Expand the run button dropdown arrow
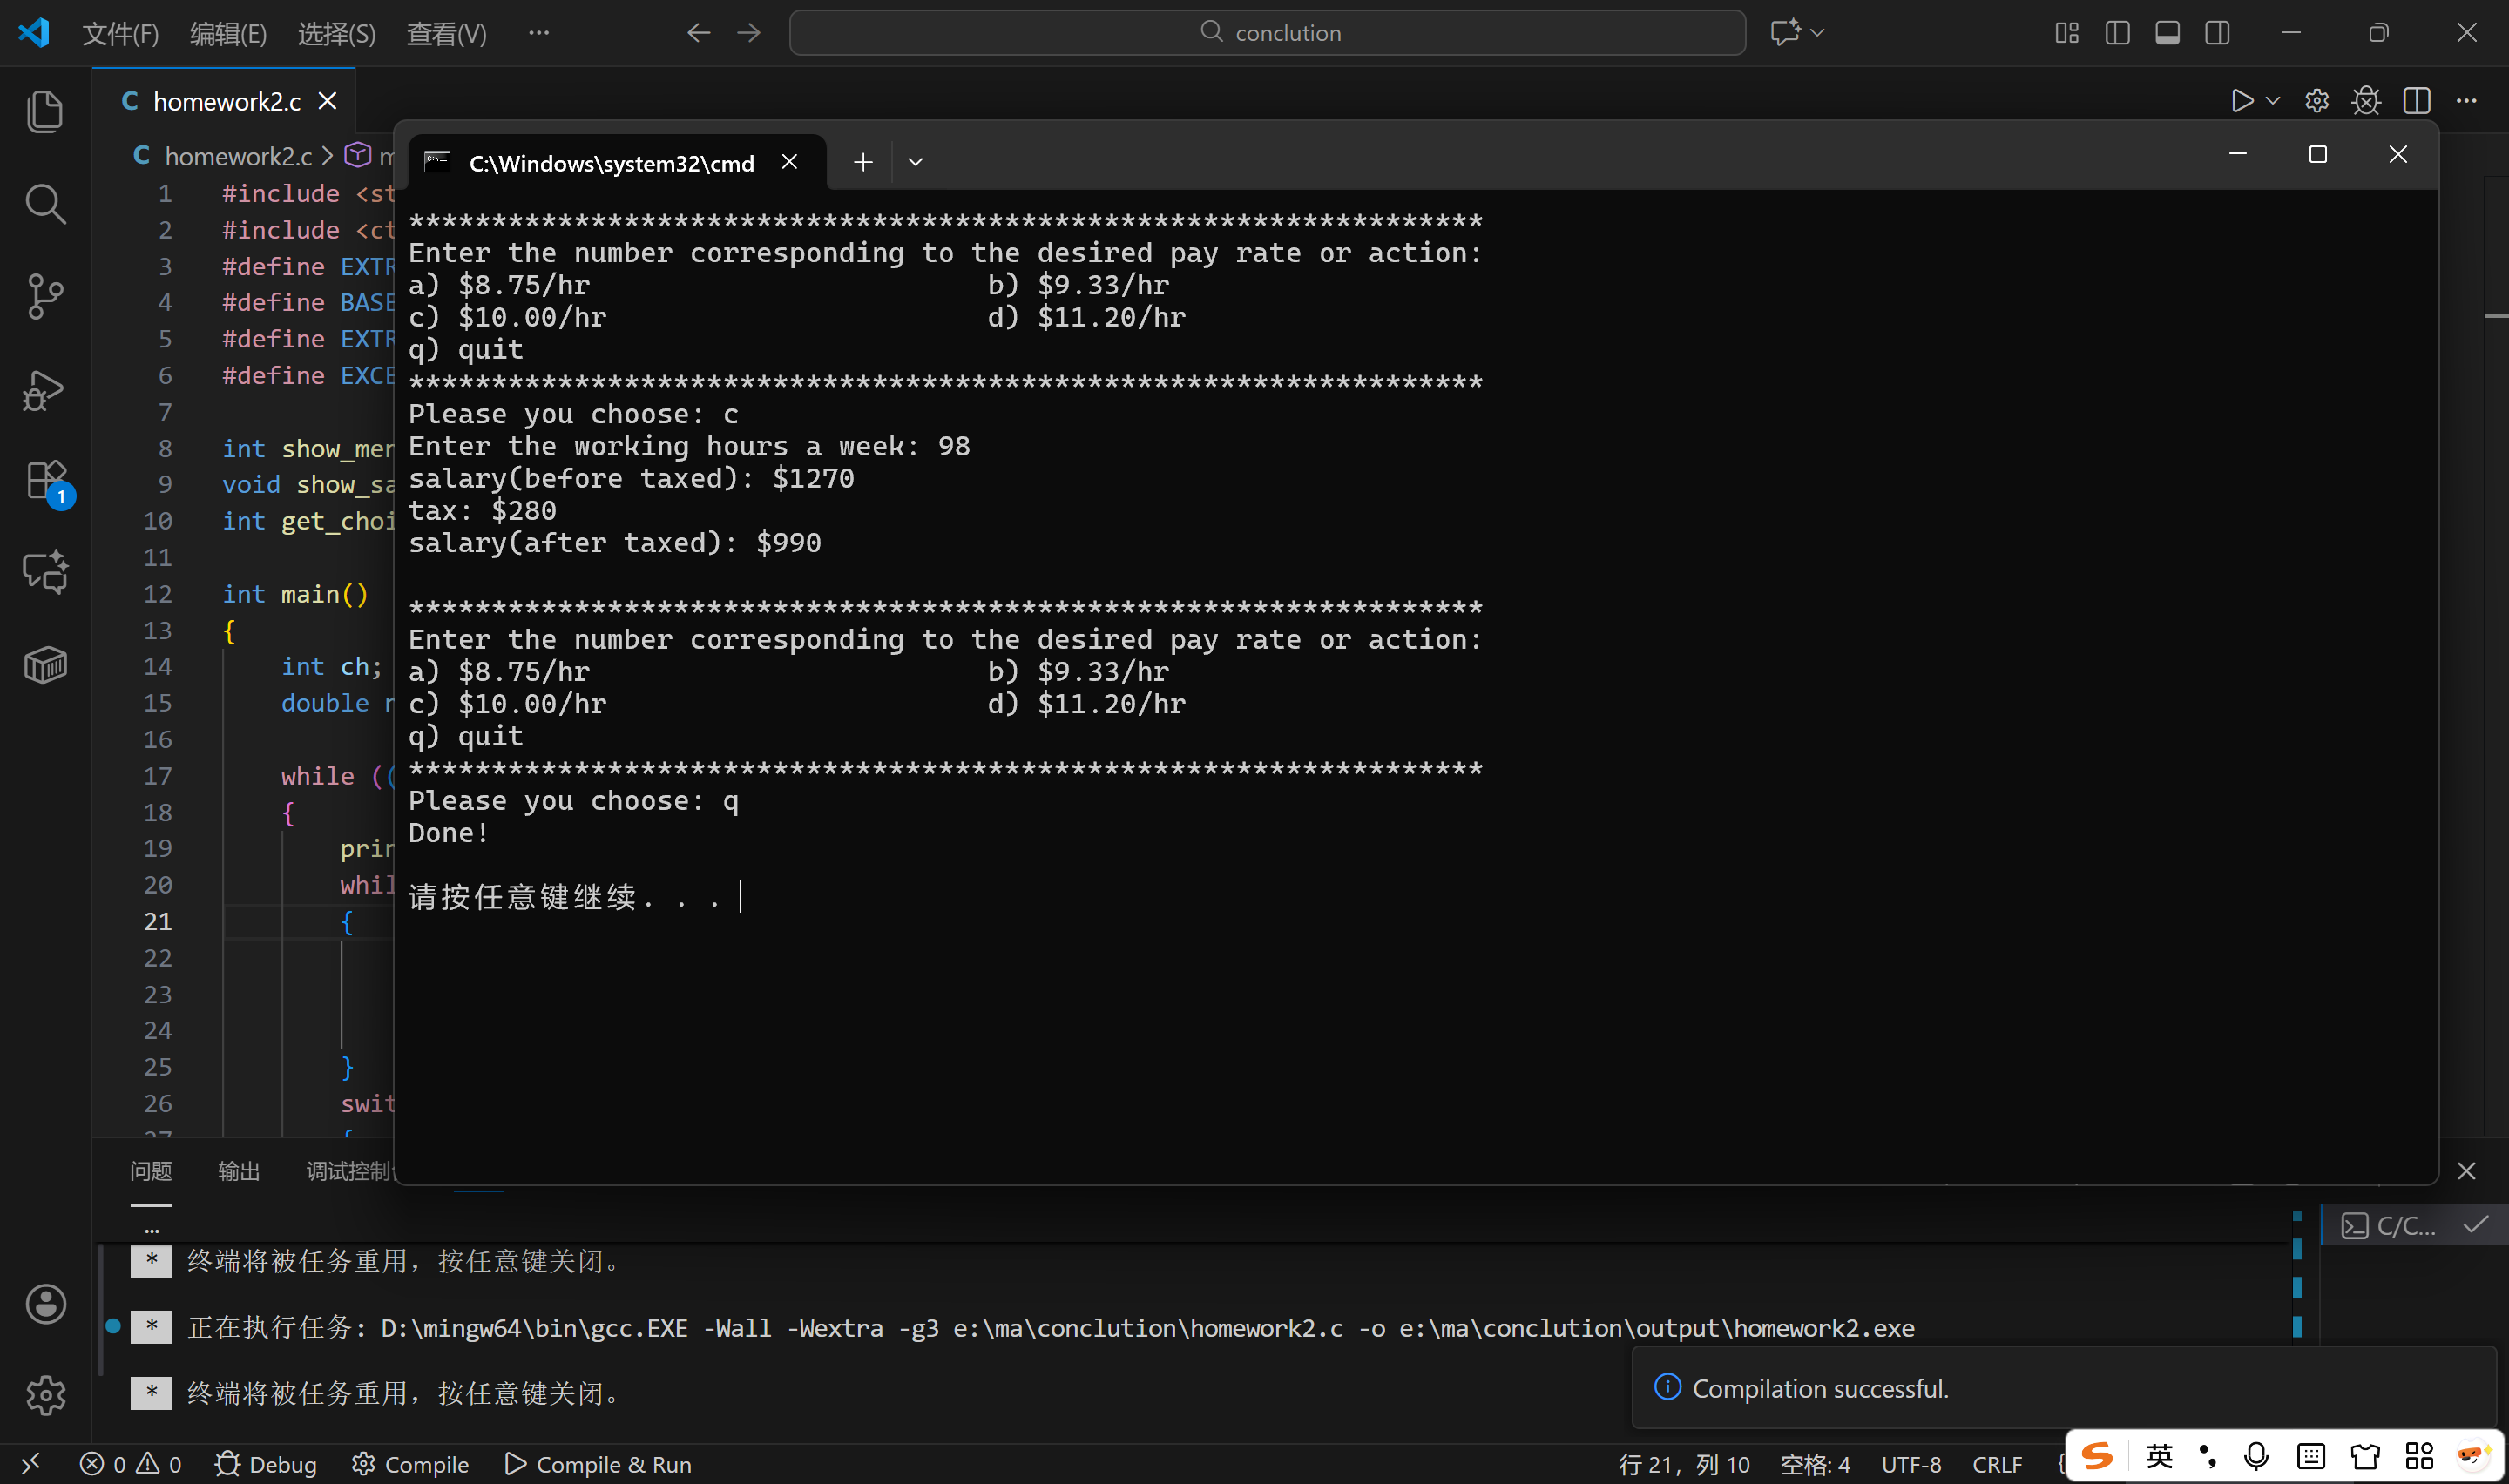Viewport: 2509px width, 1484px height. [x=2273, y=101]
